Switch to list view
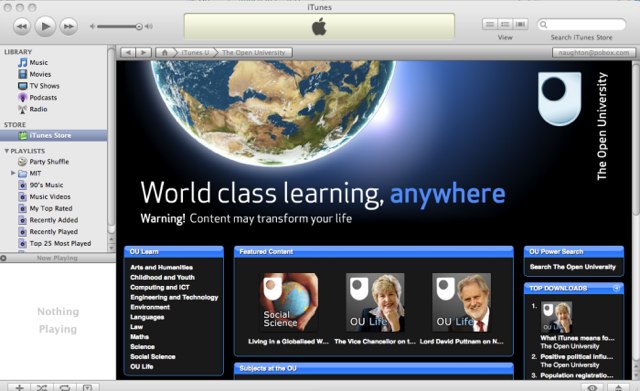Viewport: 640px width, 391px height. pos(490,24)
